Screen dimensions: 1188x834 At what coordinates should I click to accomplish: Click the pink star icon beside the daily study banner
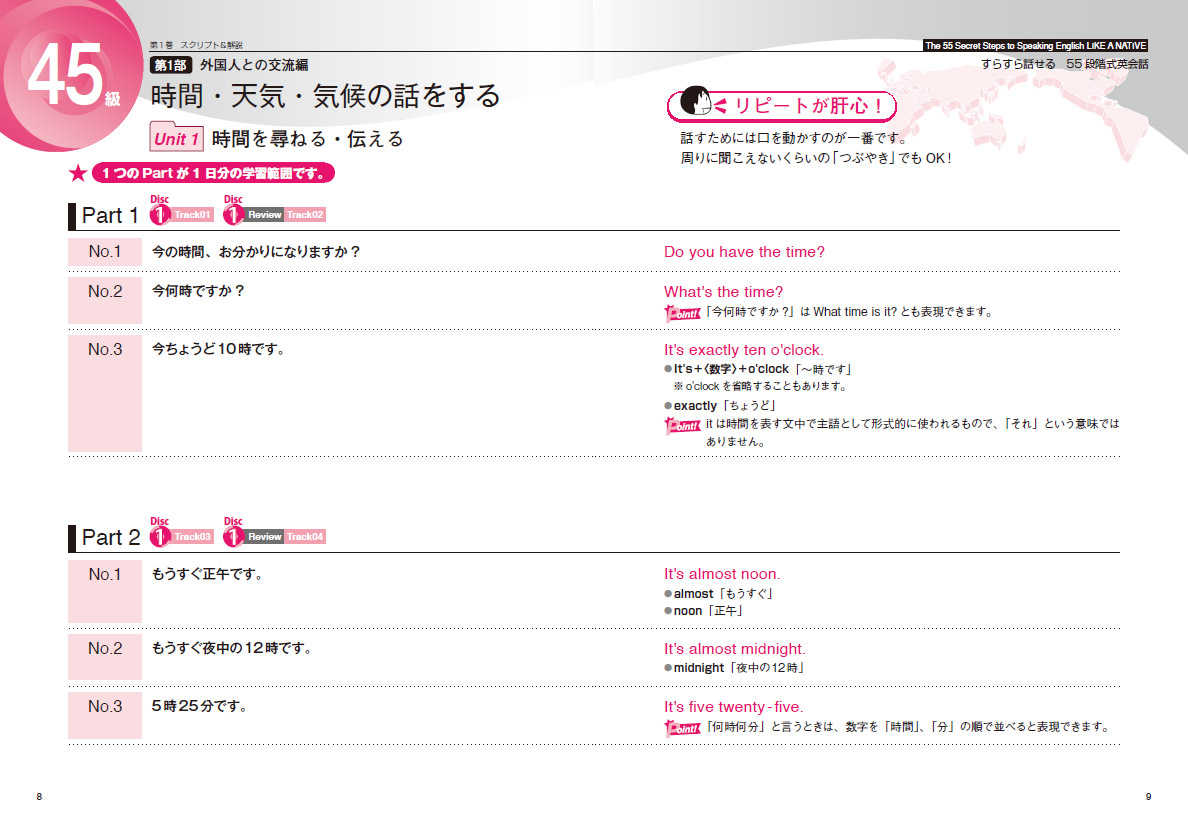77,173
